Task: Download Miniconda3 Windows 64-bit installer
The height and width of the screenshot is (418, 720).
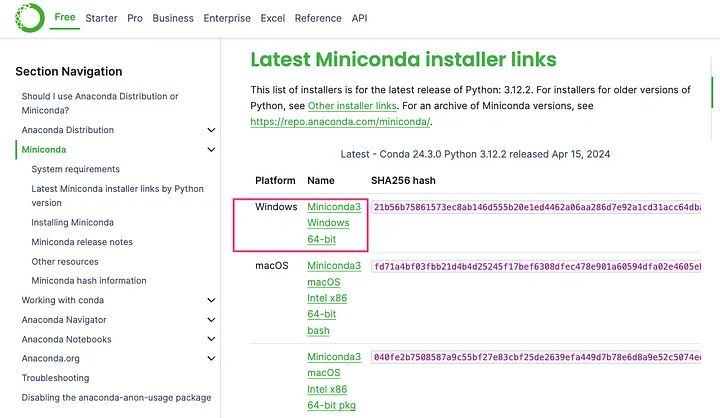Action: click(334, 223)
